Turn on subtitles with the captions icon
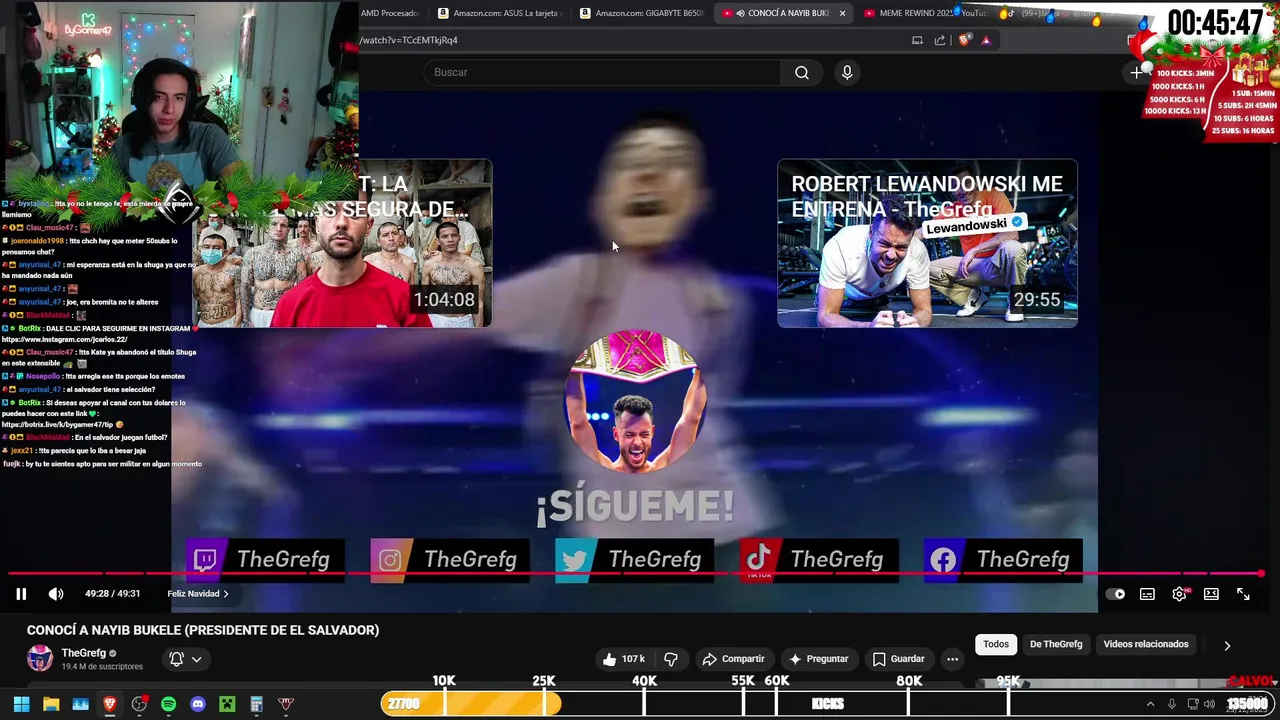The width and height of the screenshot is (1280, 720). 1147,594
